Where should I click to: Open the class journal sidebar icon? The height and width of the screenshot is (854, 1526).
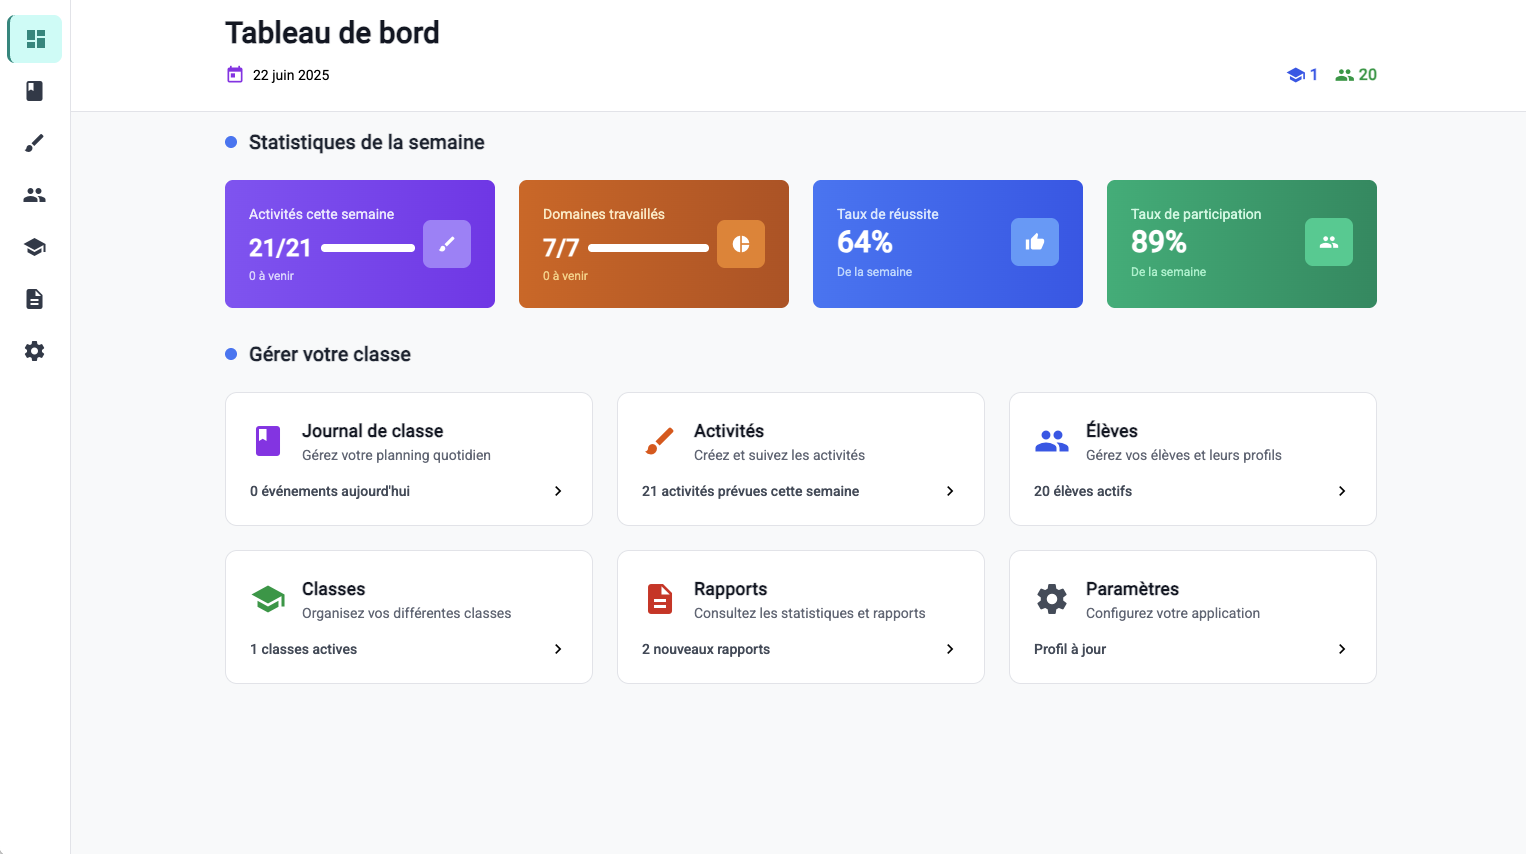click(x=35, y=91)
